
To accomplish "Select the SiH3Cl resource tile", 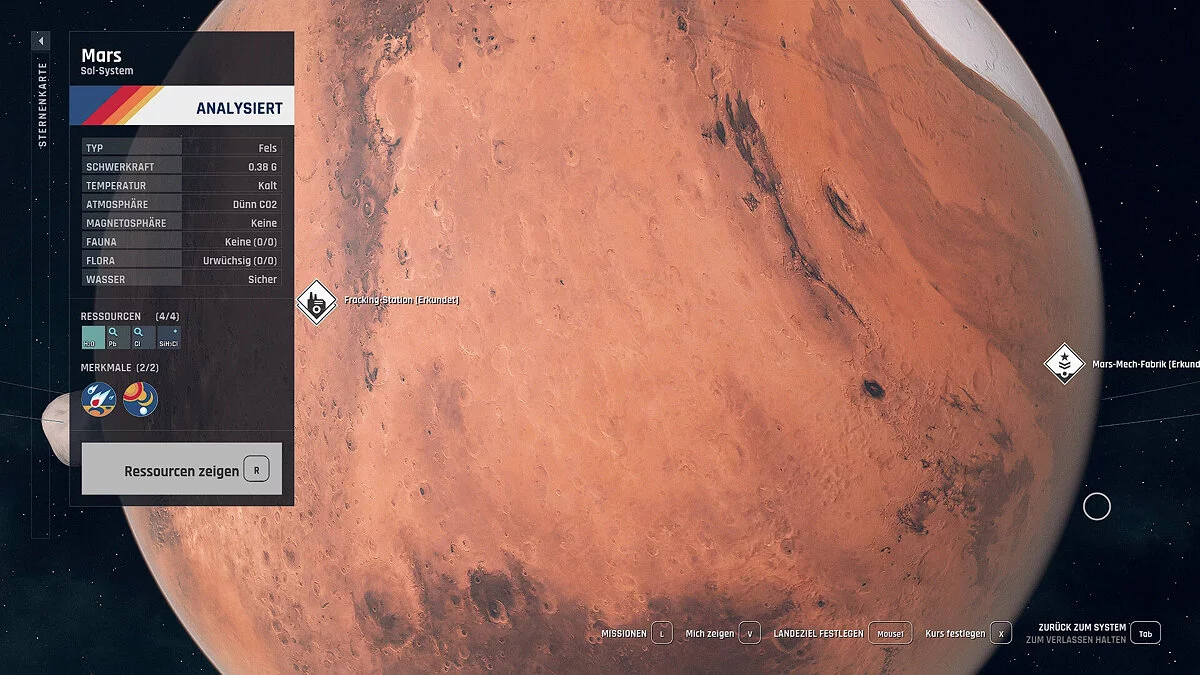I will coord(169,337).
